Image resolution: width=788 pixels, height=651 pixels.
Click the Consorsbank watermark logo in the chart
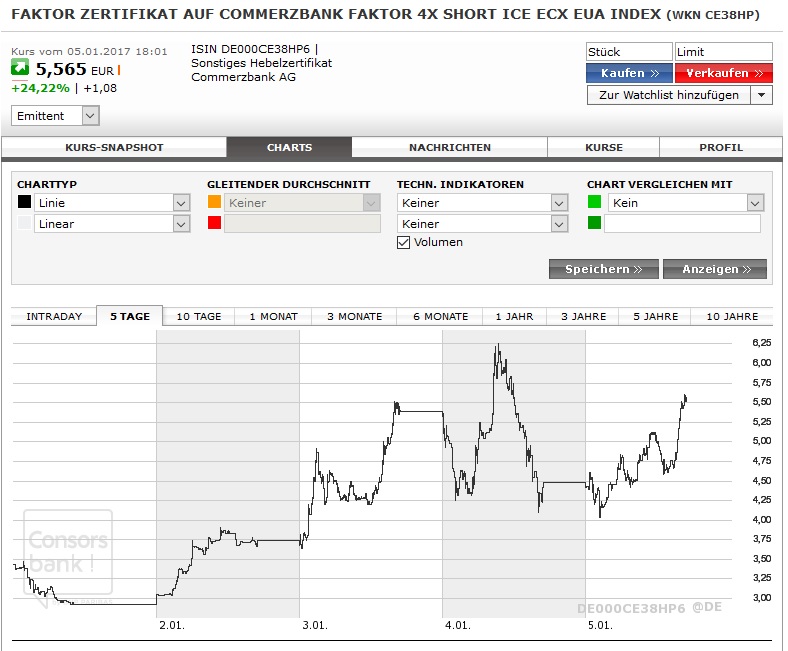click(x=68, y=552)
